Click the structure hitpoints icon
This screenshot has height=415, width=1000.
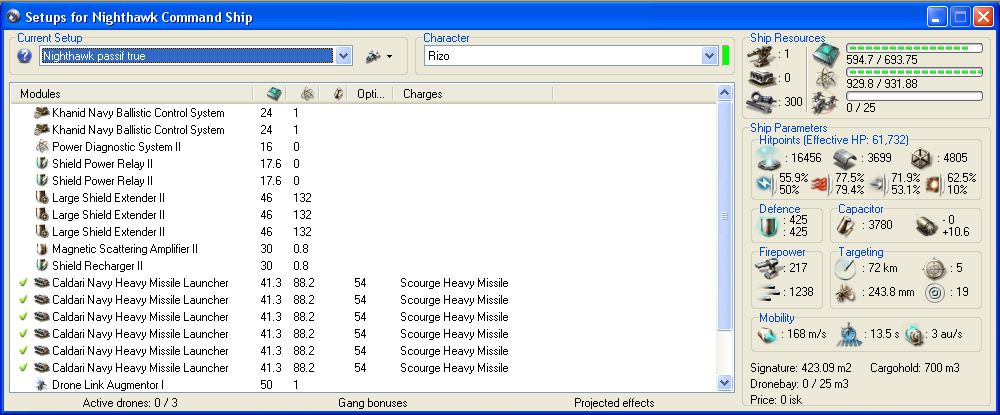(x=921, y=158)
